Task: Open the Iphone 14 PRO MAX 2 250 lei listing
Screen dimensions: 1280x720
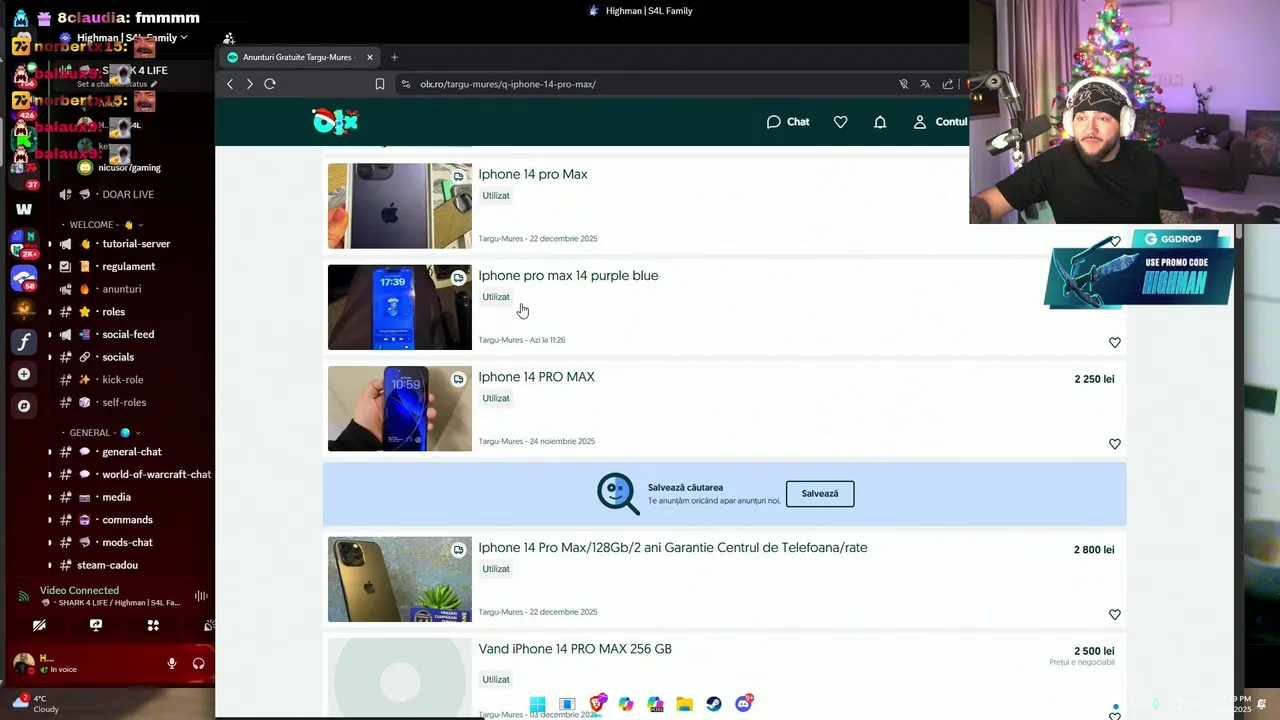Action: click(536, 377)
